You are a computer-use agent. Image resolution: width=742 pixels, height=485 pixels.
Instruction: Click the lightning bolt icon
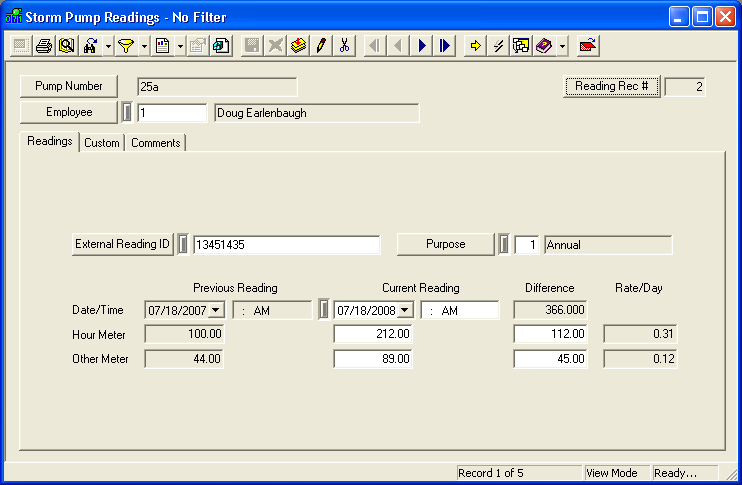point(498,46)
